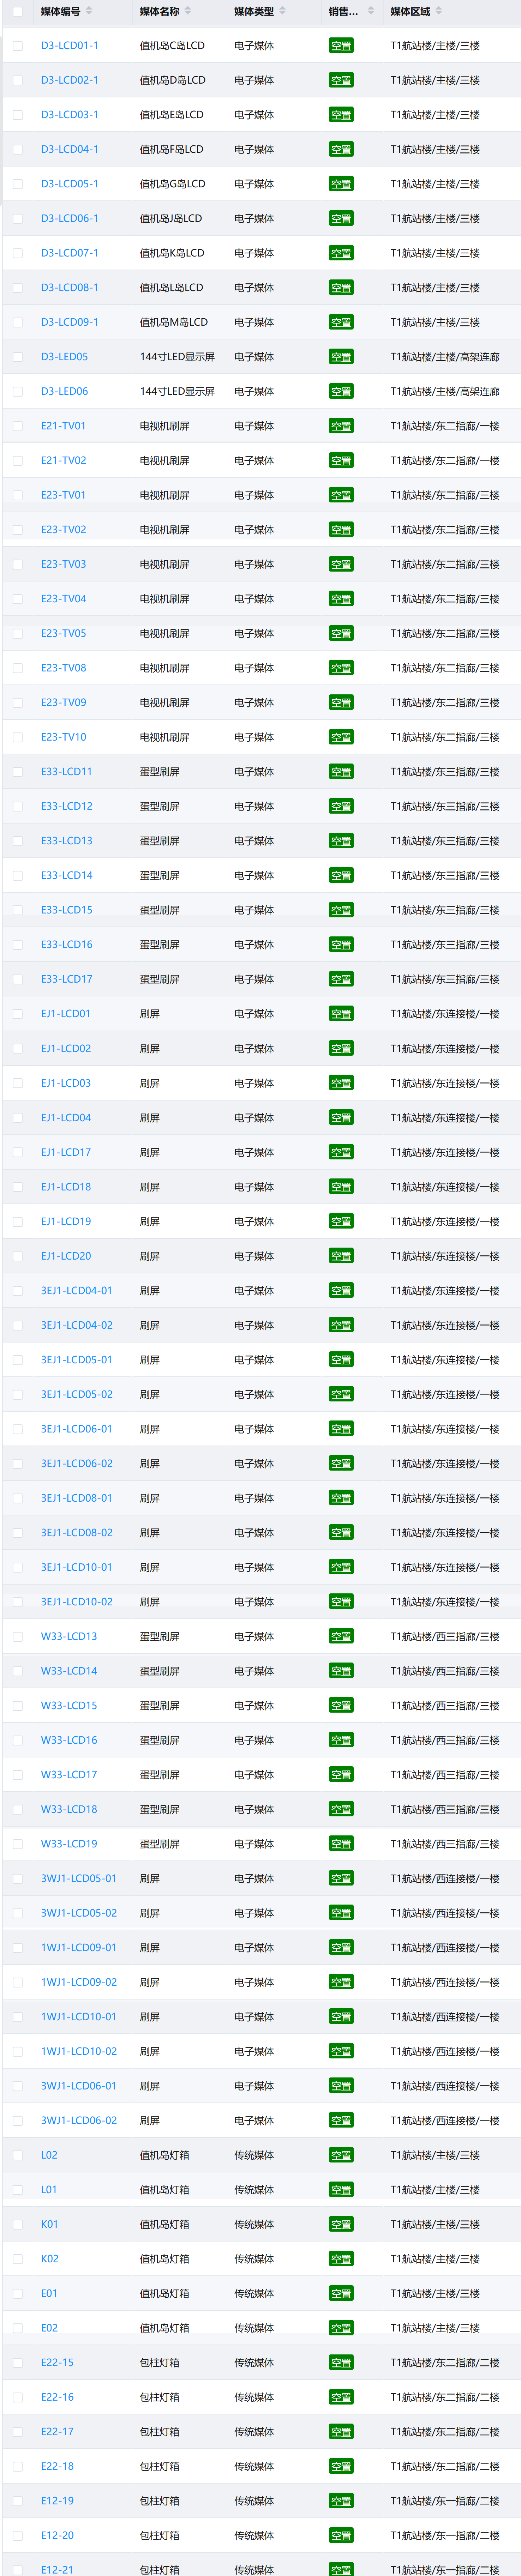Viewport: 521px width, 2576px height.
Task: Open media link W33-LCD16
Action: click(69, 1741)
